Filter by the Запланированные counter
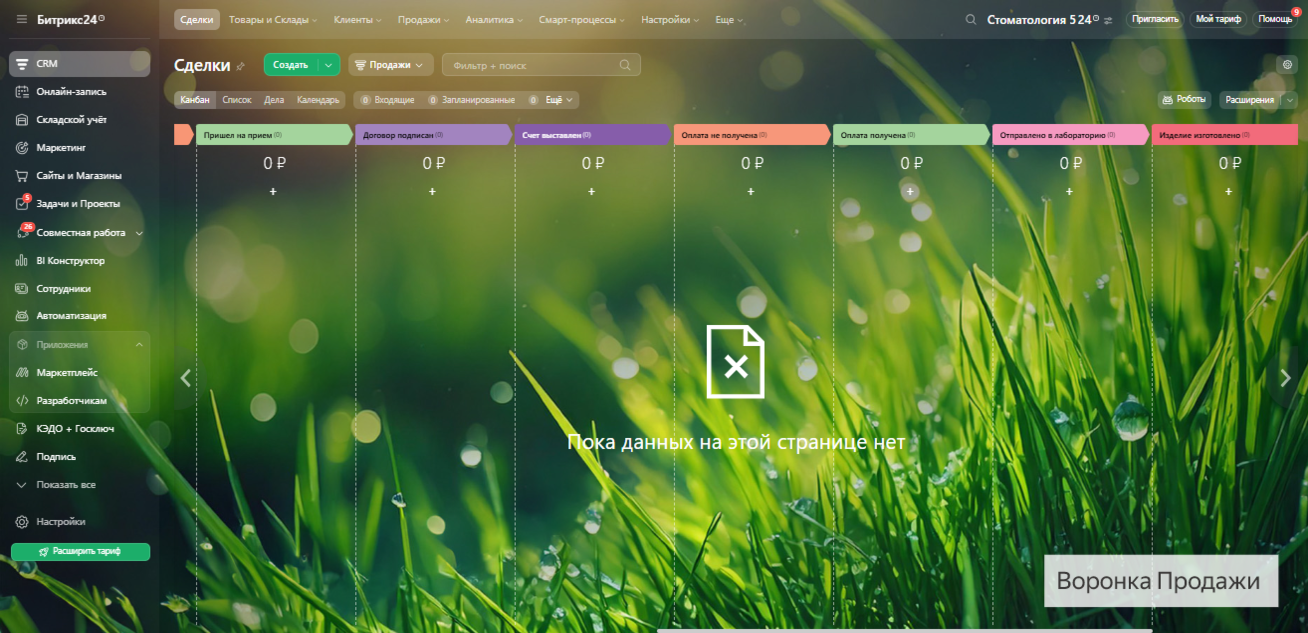1308x633 pixels. pos(471,100)
